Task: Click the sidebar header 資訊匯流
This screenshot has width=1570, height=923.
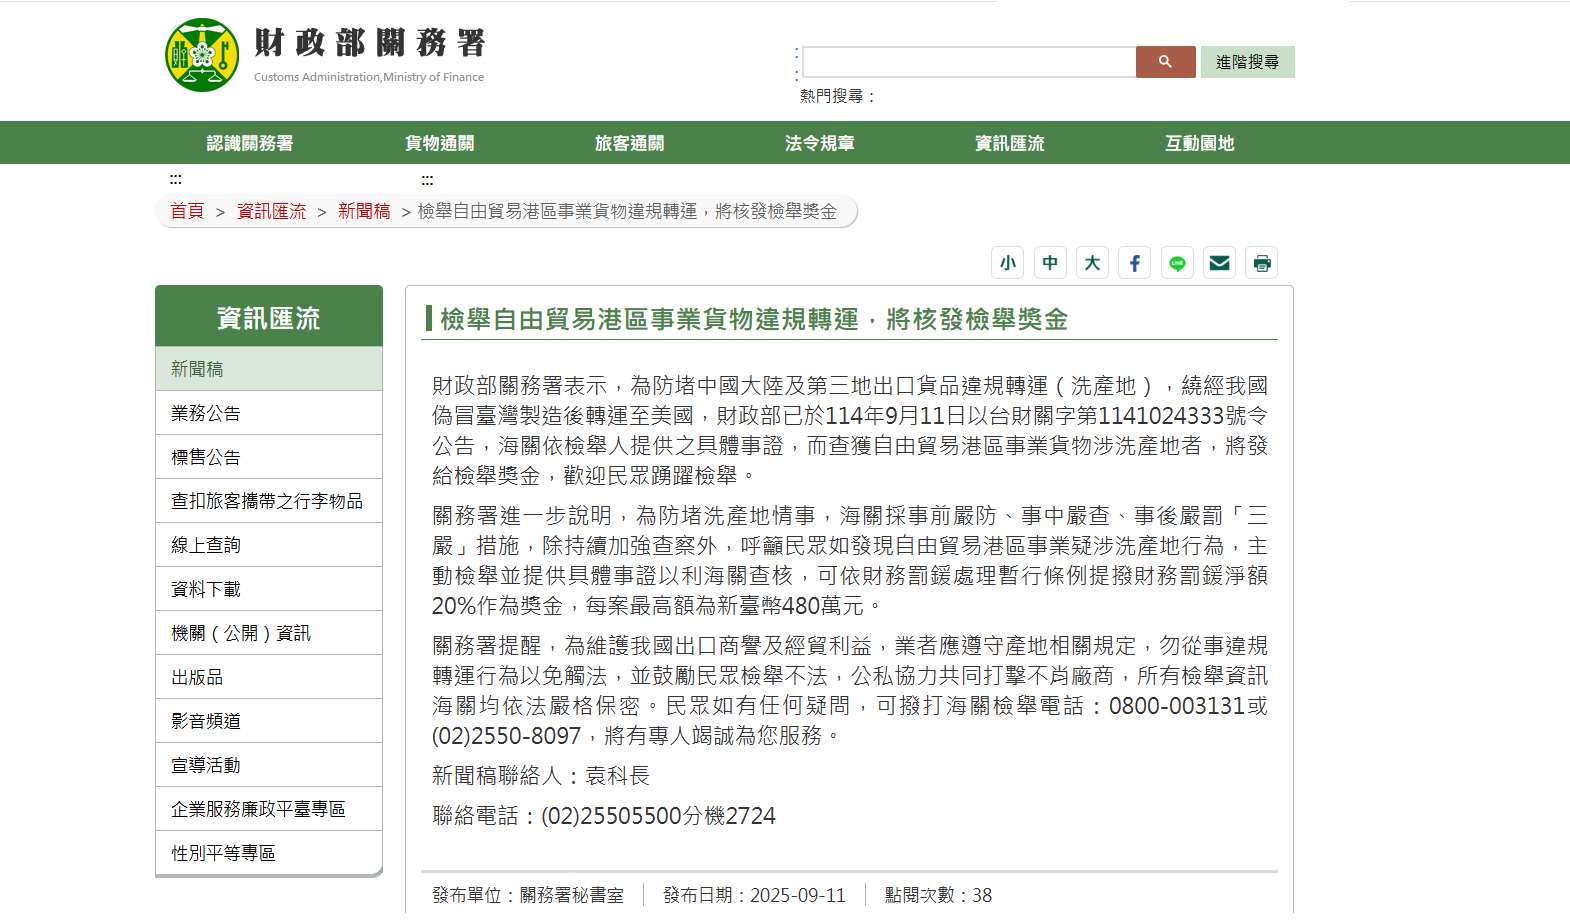Action: coord(269,318)
